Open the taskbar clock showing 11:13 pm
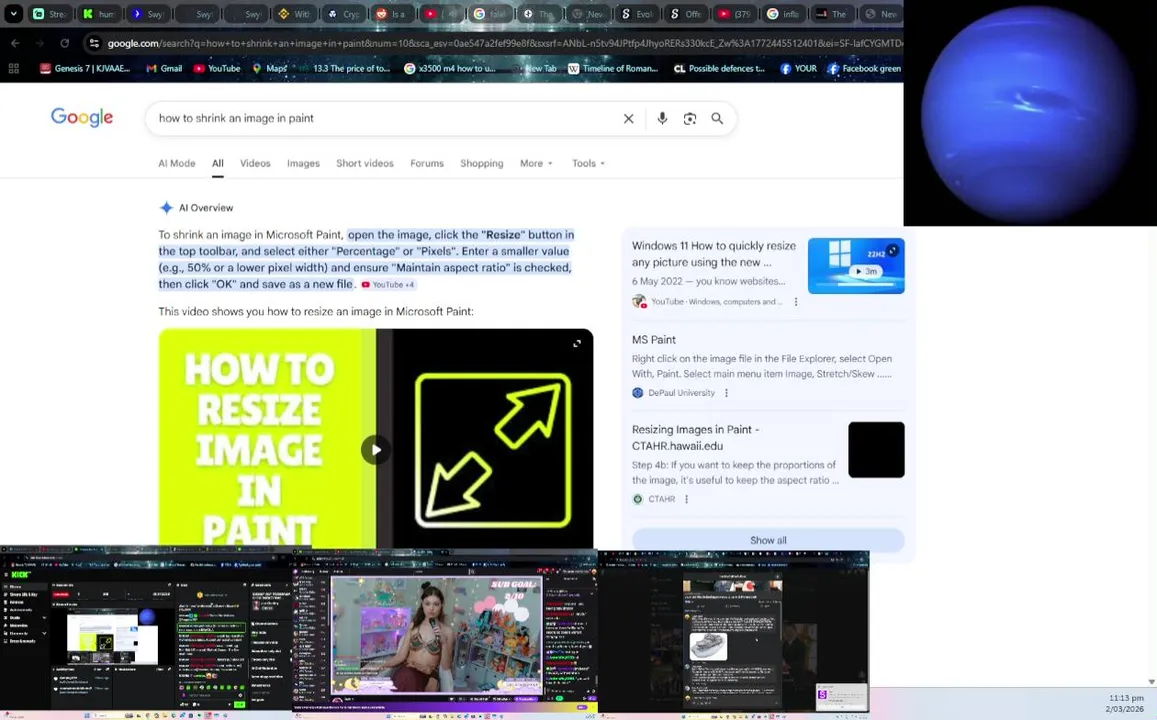The width and height of the screenshot is (1157, 720). [x=1125, y=703]
